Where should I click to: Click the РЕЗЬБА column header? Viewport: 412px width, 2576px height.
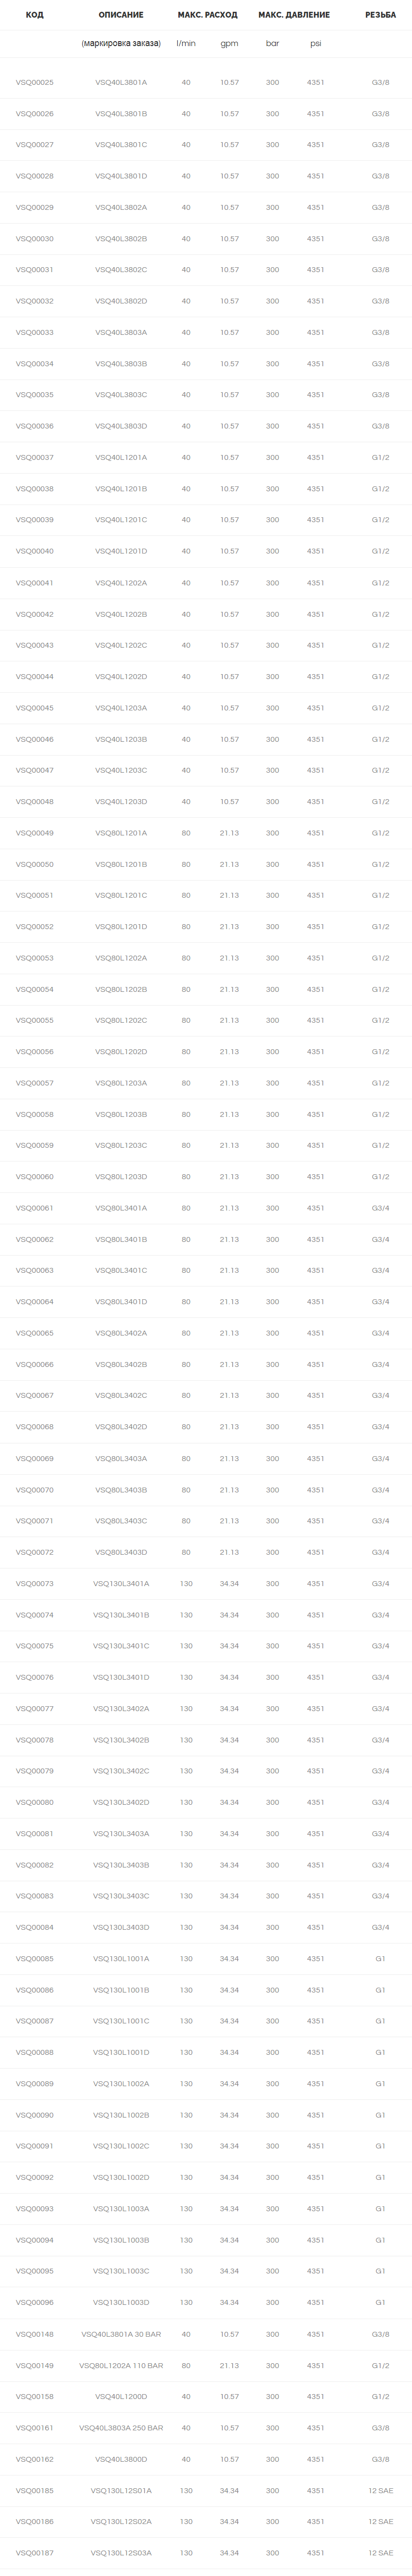tap(380, 15)
